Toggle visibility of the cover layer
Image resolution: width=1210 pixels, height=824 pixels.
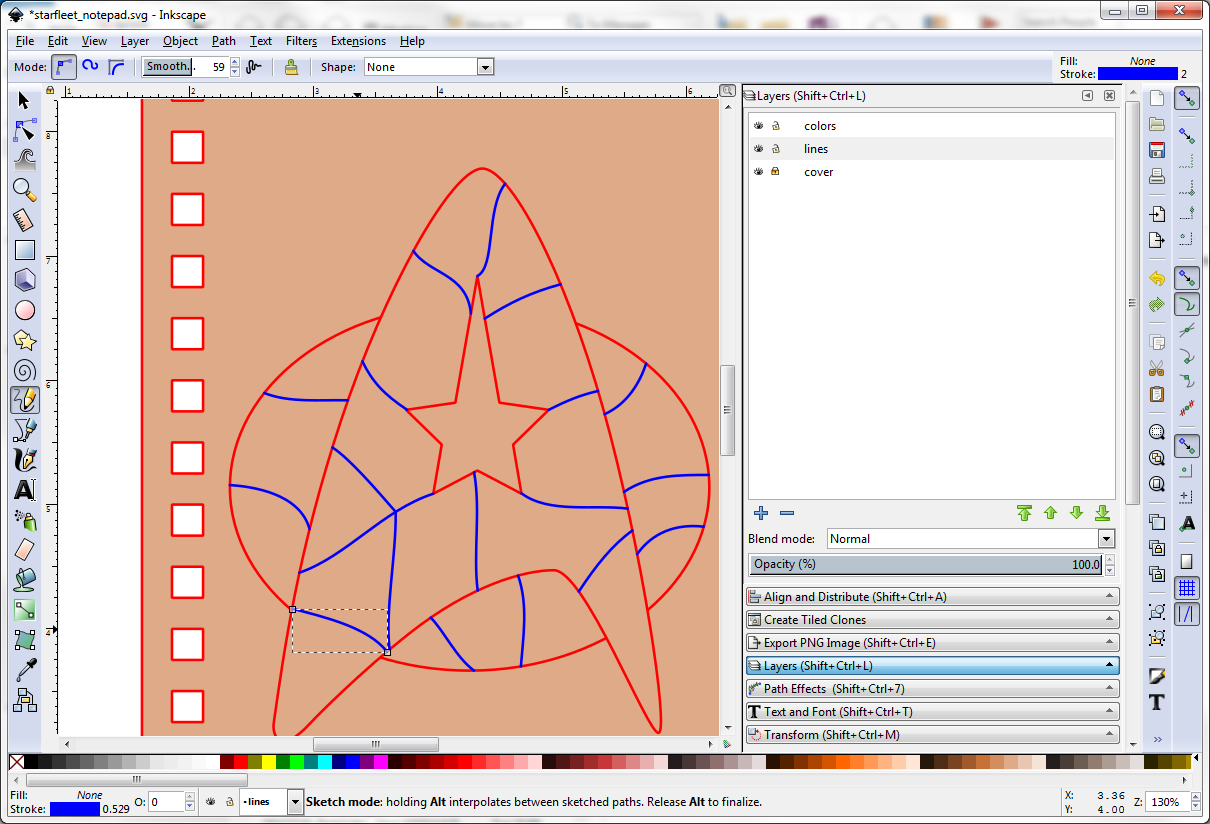tap(759, 172)
